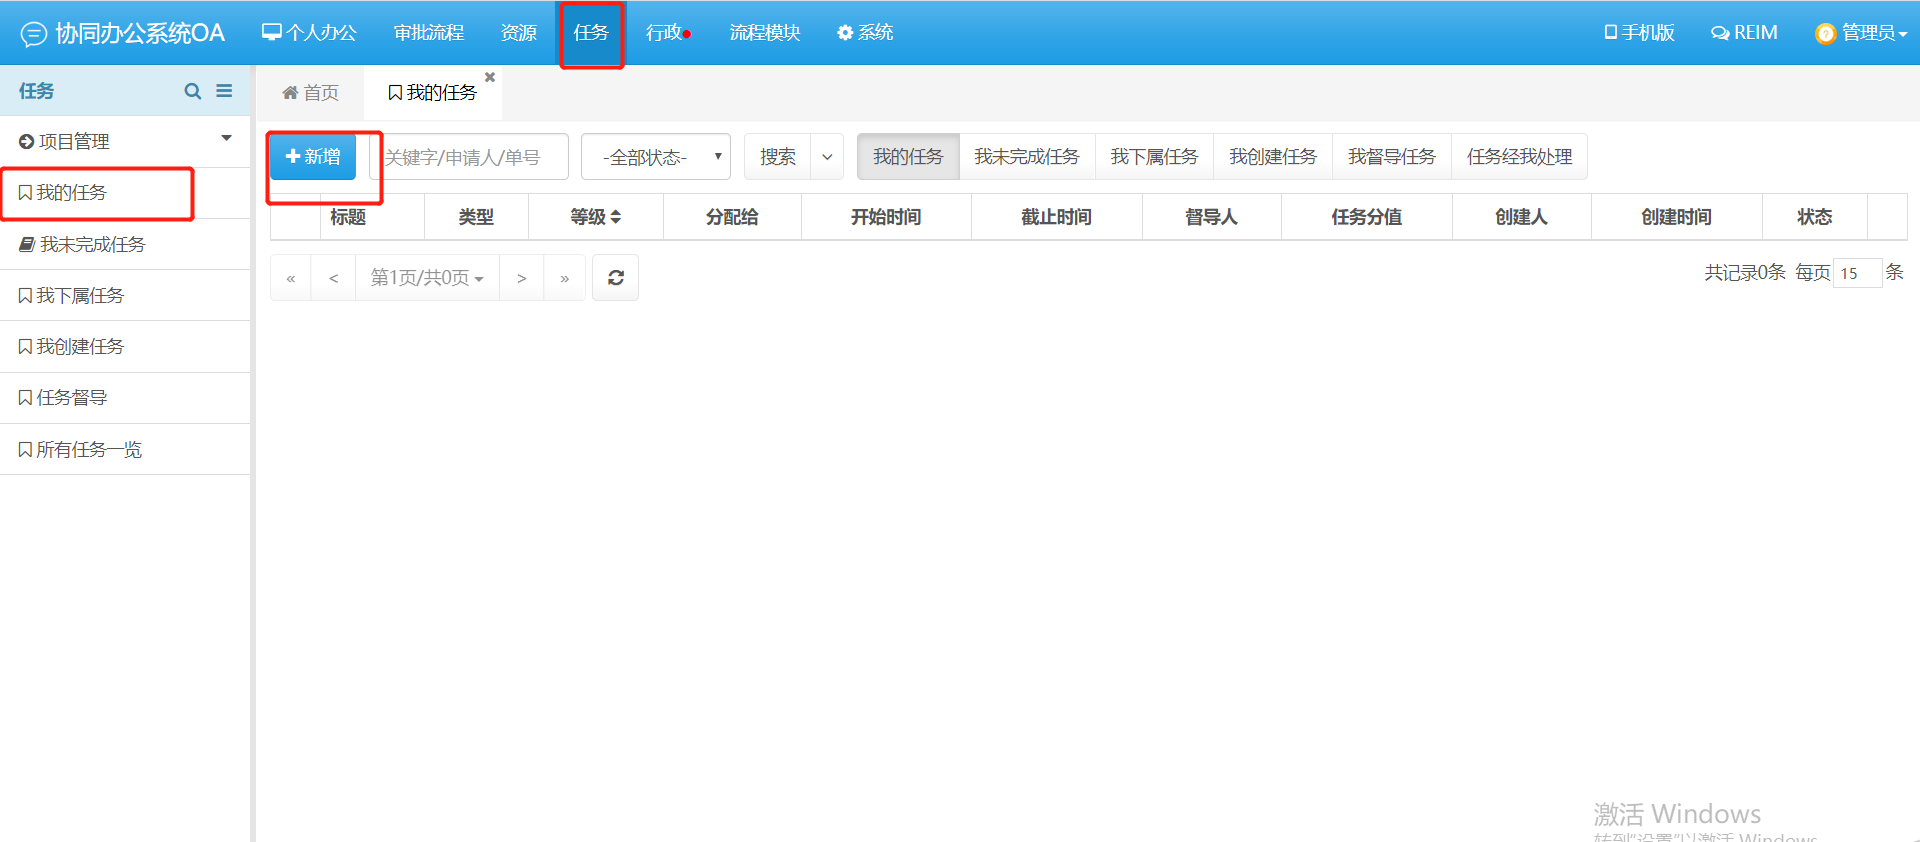Click the refresh list icon
The width and height of the screenshot is (1920, 842).
(x=616, y=278)
